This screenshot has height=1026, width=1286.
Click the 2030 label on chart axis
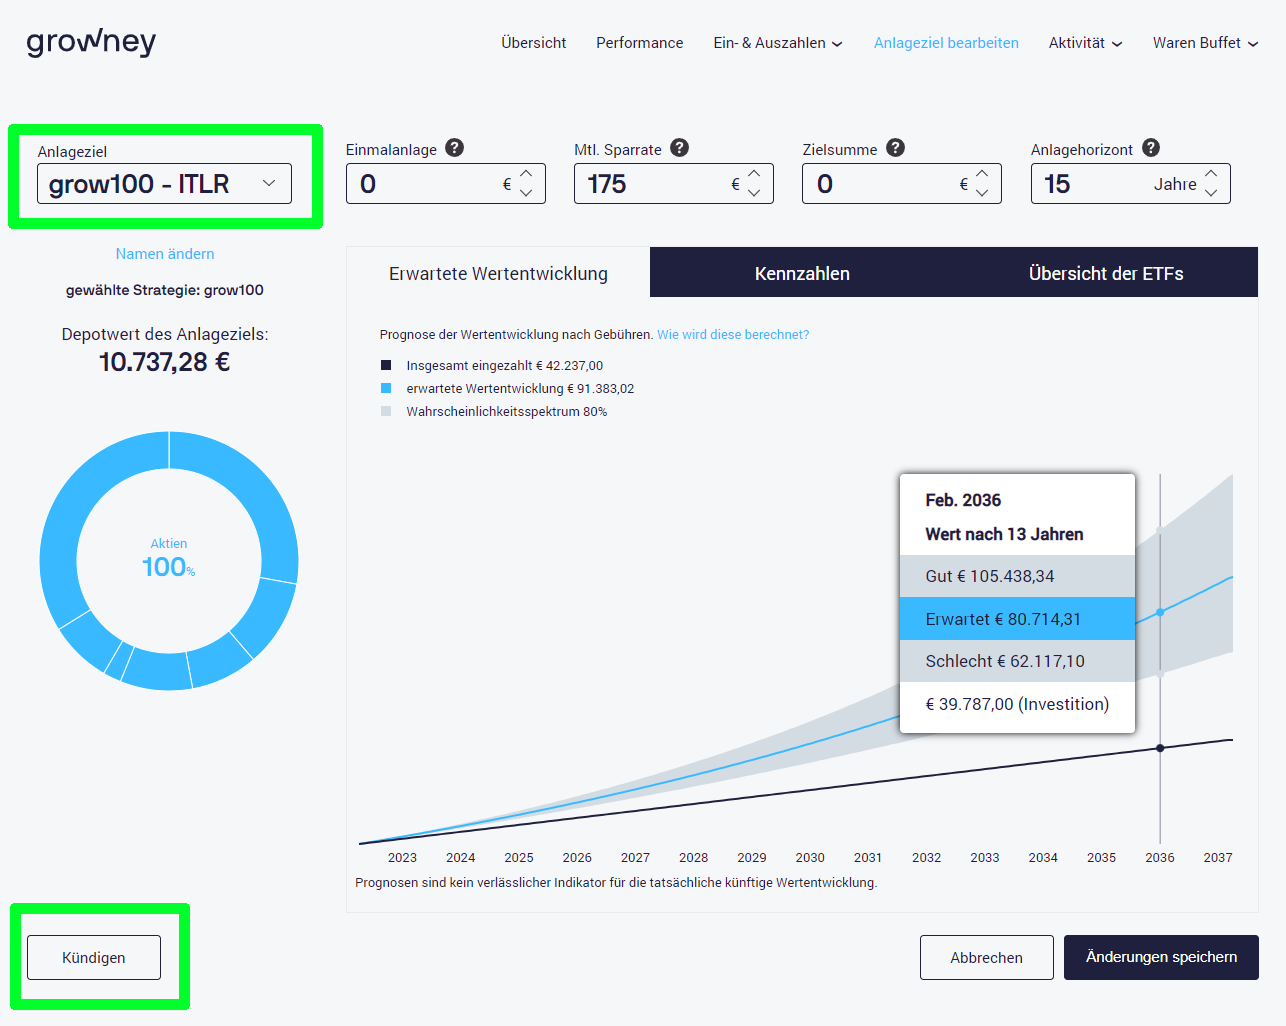pyautogui.click(x=810, y=858)
